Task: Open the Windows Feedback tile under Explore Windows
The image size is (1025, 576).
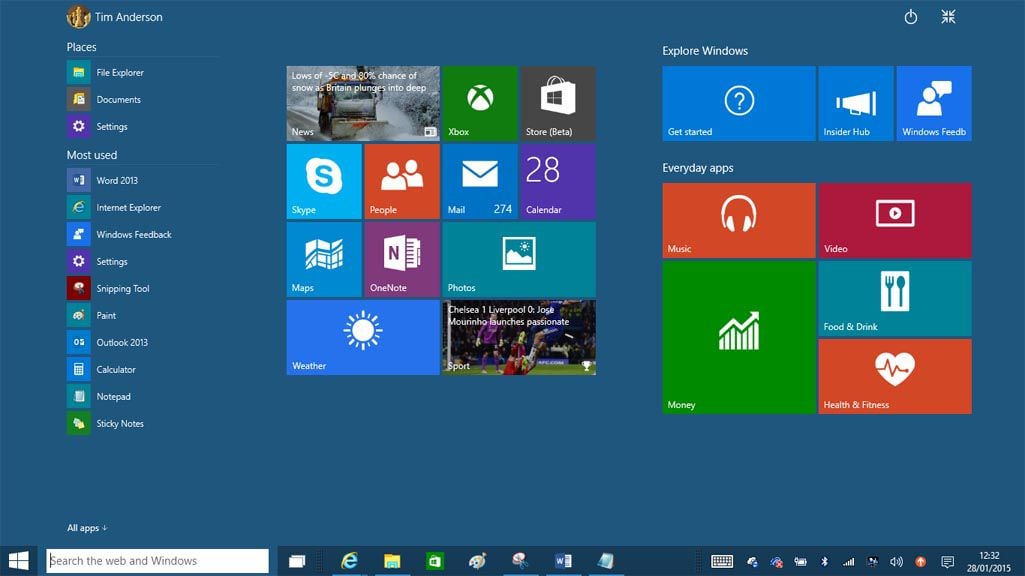Action: [x=934, y=103]
